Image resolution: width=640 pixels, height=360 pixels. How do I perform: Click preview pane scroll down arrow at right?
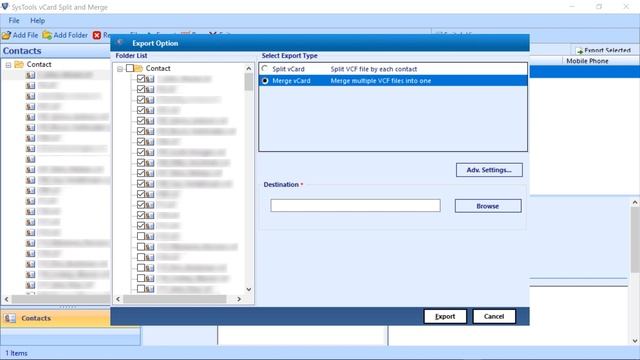point(635,341)
